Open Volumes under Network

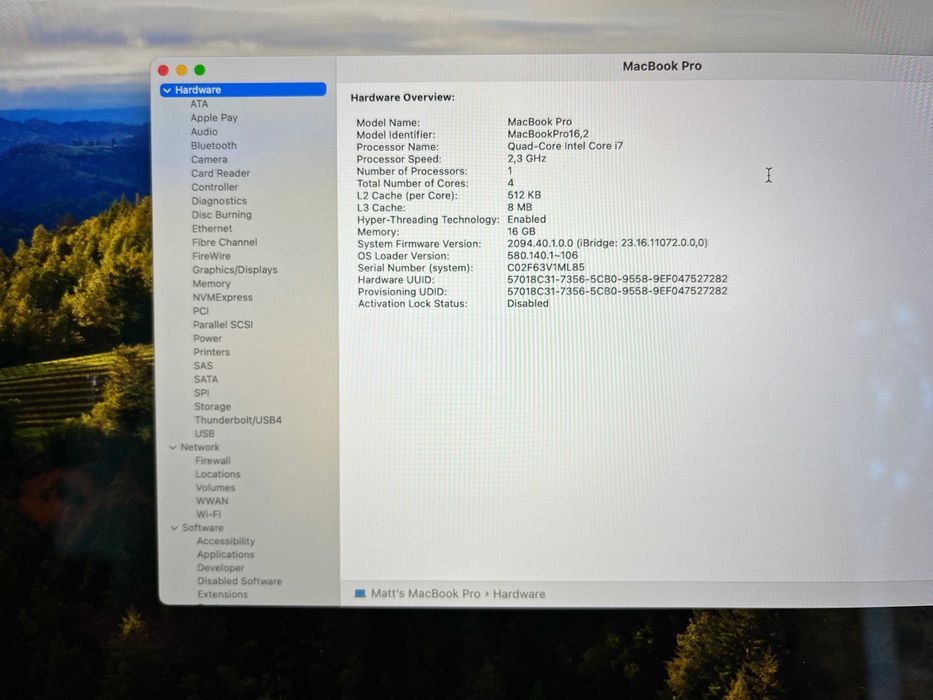[x=215, y=488]
